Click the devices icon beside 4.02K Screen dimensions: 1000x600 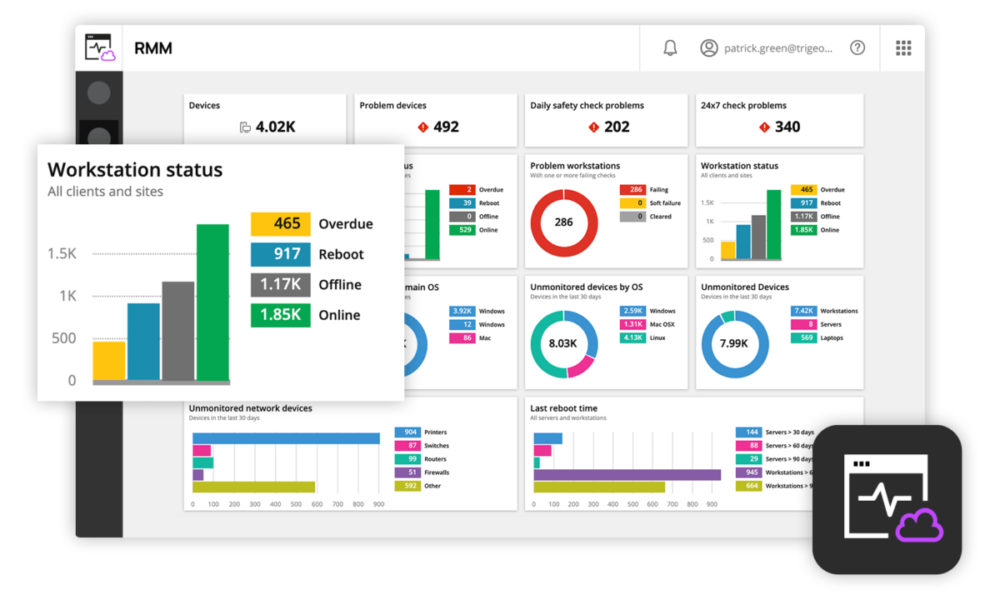point(245,127)
